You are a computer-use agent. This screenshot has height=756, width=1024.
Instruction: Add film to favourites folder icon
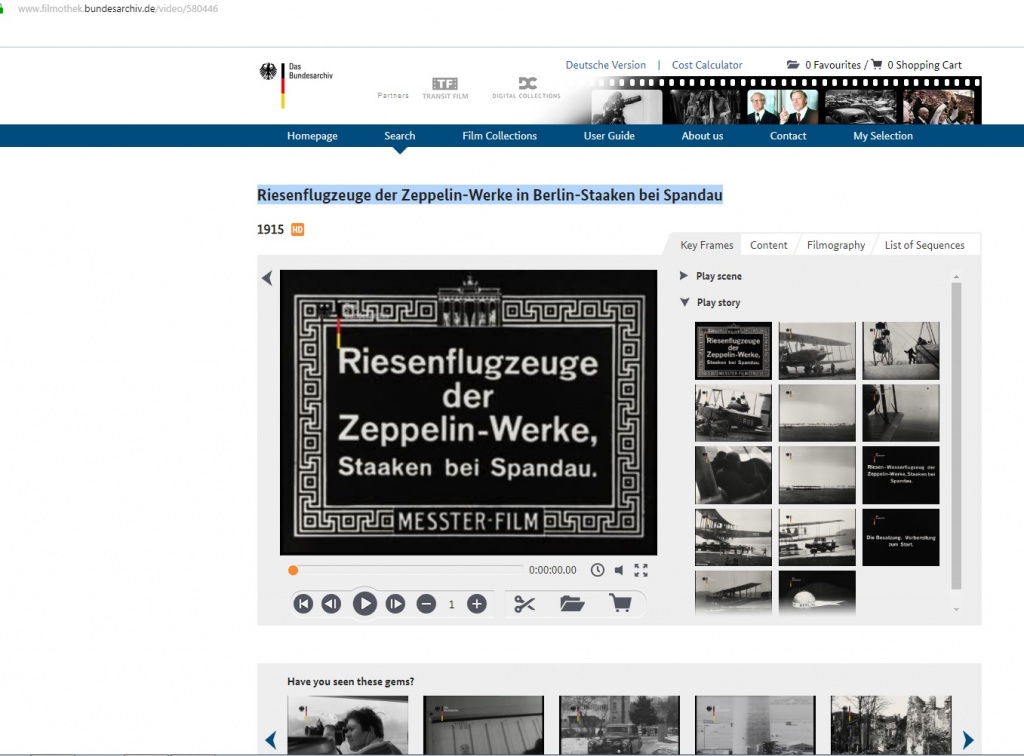[x=572, y=604]
